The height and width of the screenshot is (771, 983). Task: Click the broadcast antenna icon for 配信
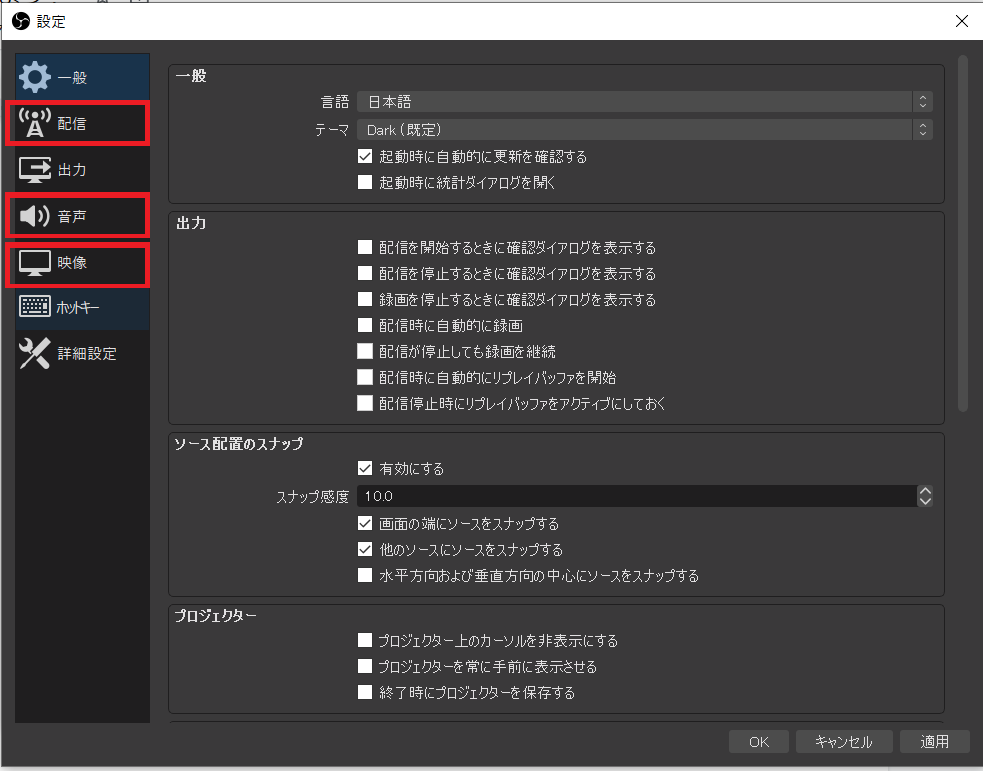pos(34,123)
